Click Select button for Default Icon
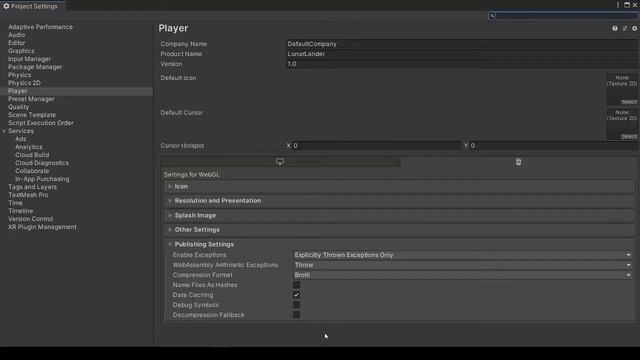The image size is (640, 360). pyautogui.click(x=629, y=102)
